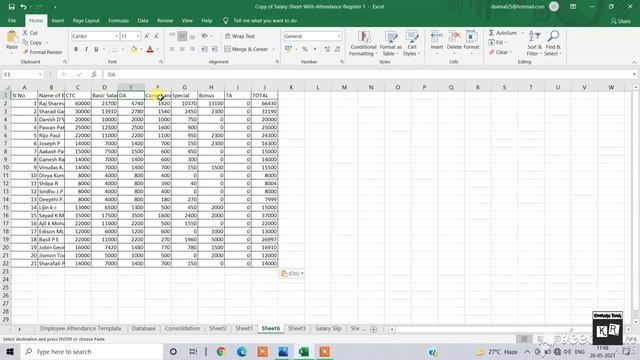Click the Cut scissors command
Image resolution: width=640 pixels, height=360 pixels.
click(30, 33)
